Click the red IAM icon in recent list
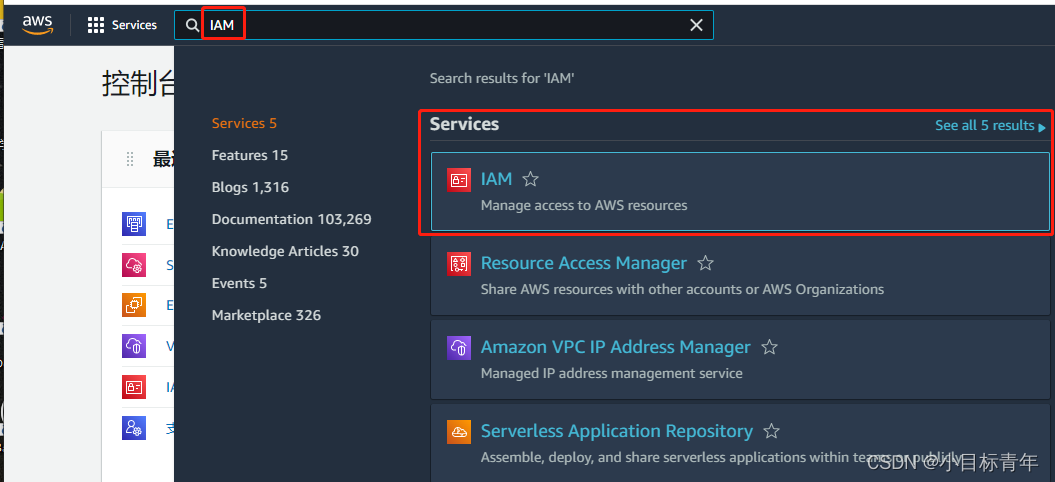1055x482 pixels. (x=134, y=387)
